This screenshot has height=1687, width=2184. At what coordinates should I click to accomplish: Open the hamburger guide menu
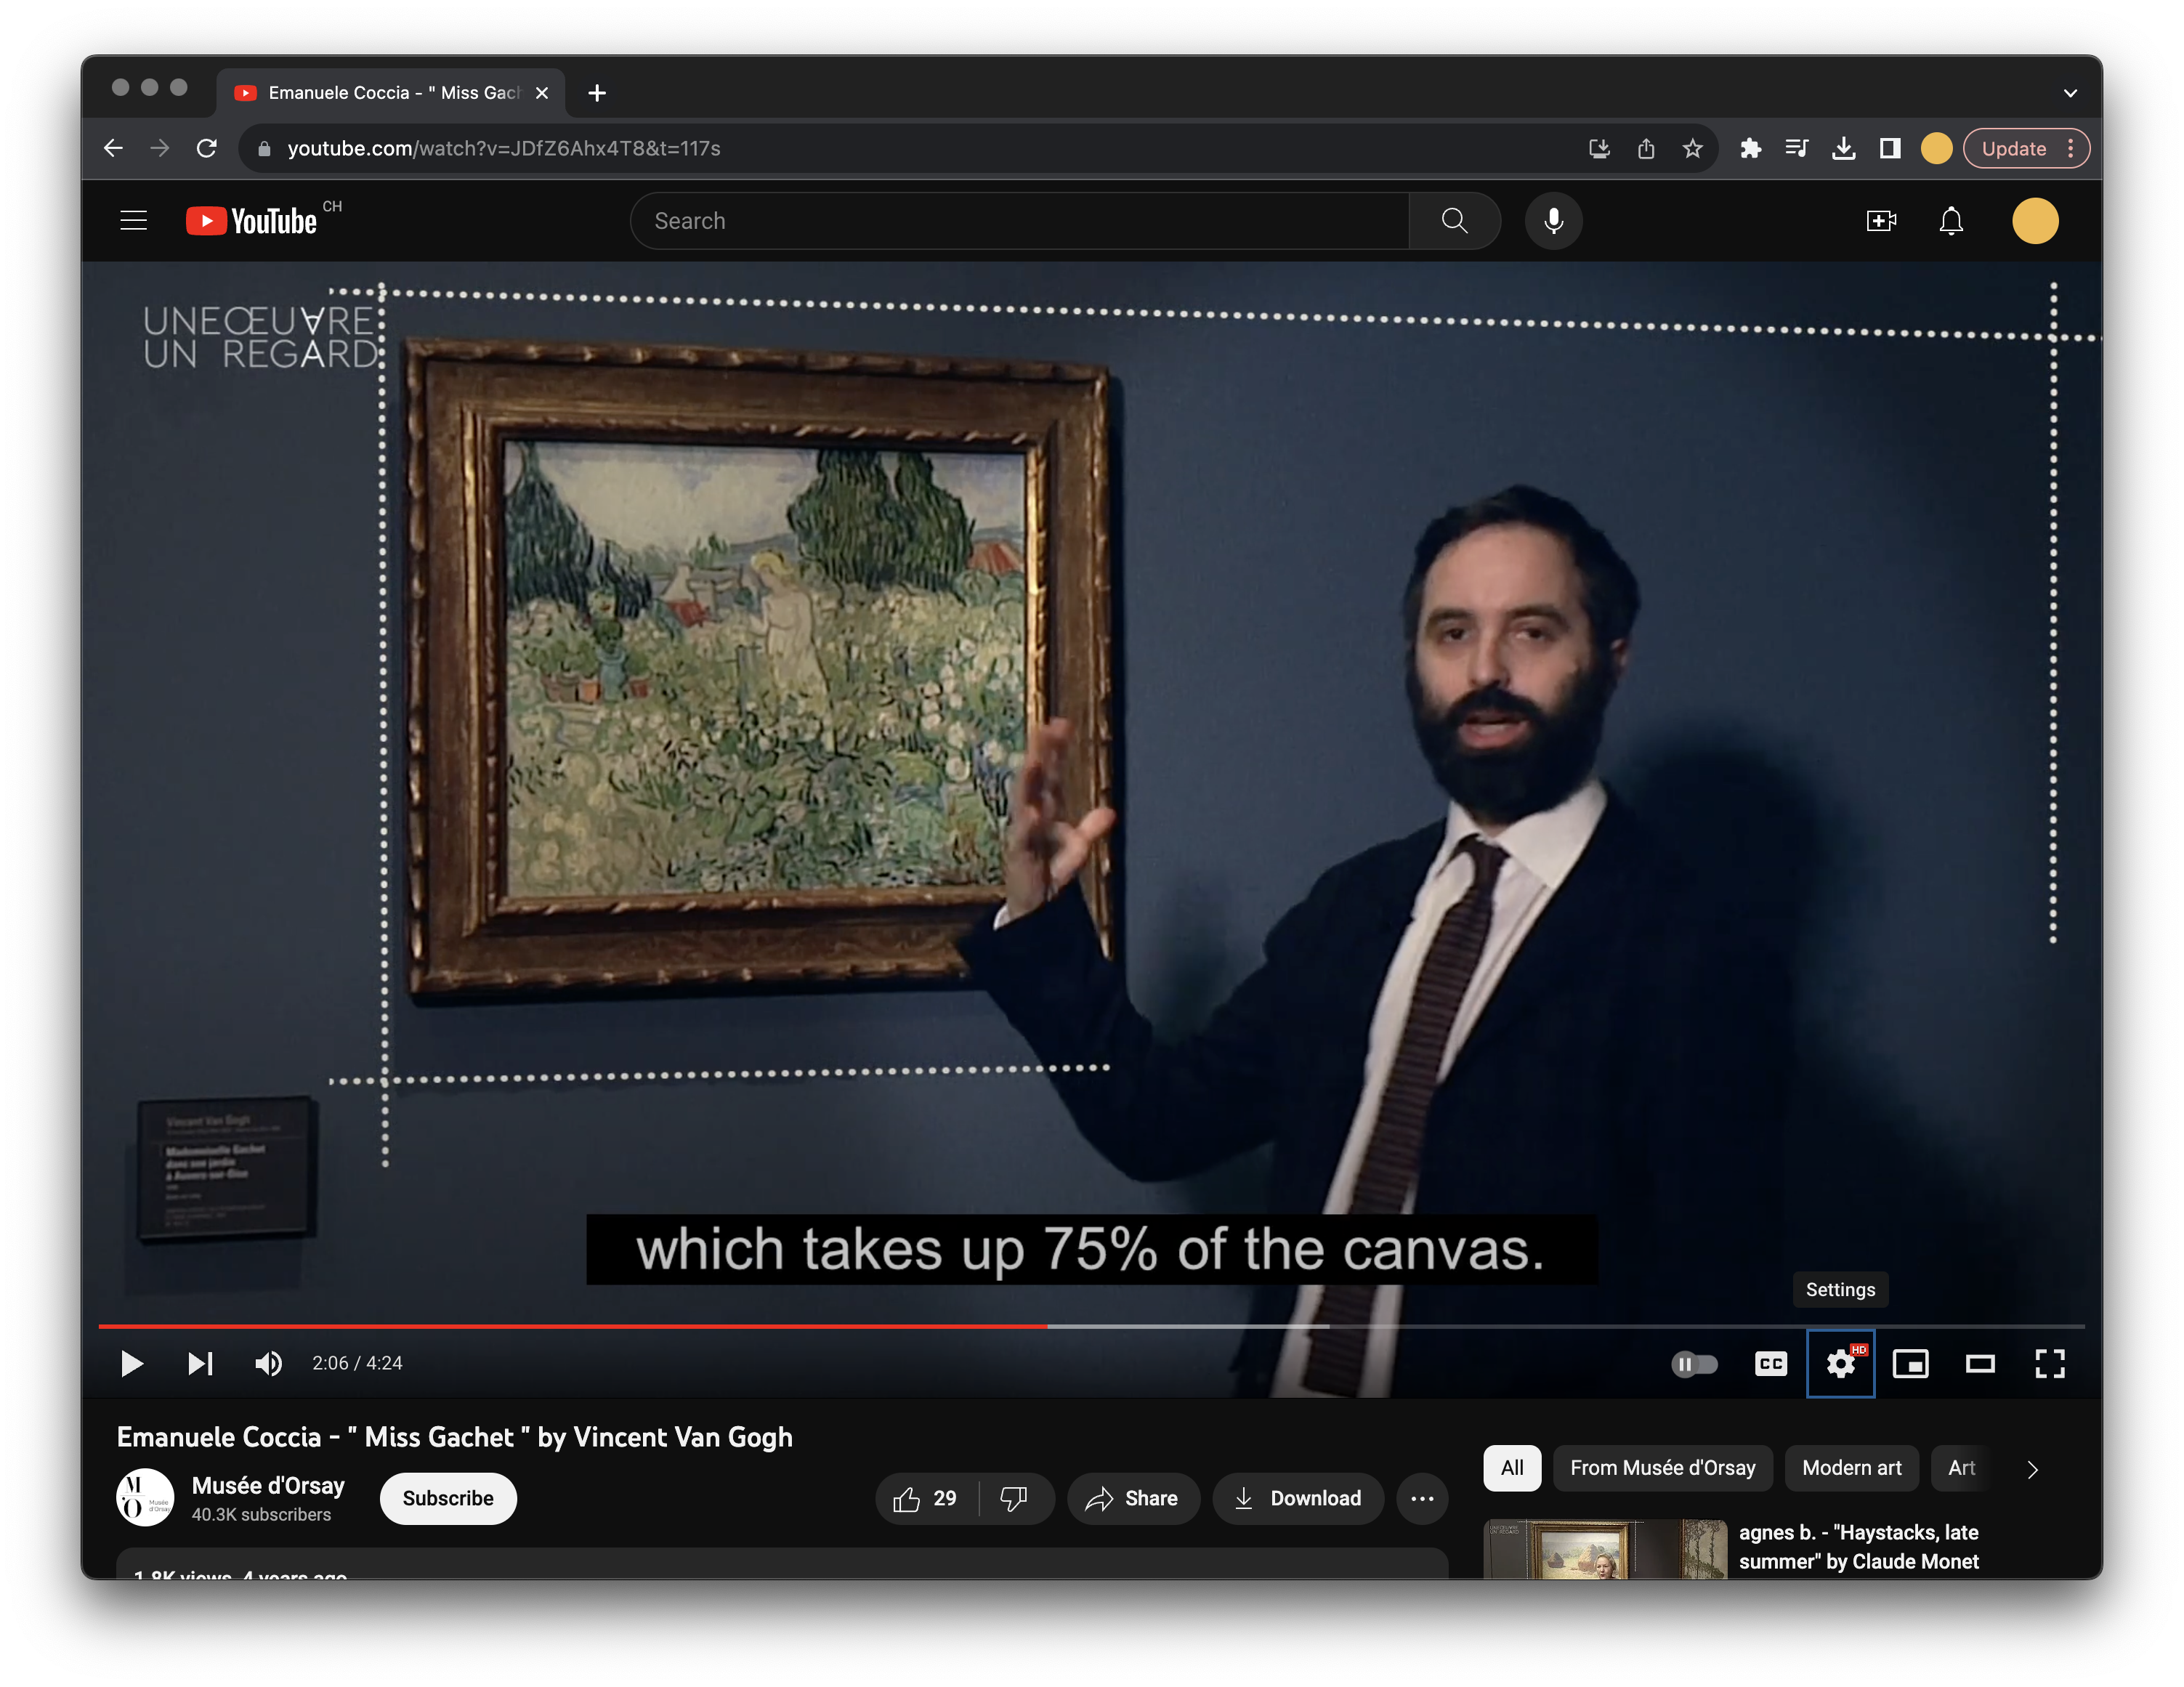133,220
